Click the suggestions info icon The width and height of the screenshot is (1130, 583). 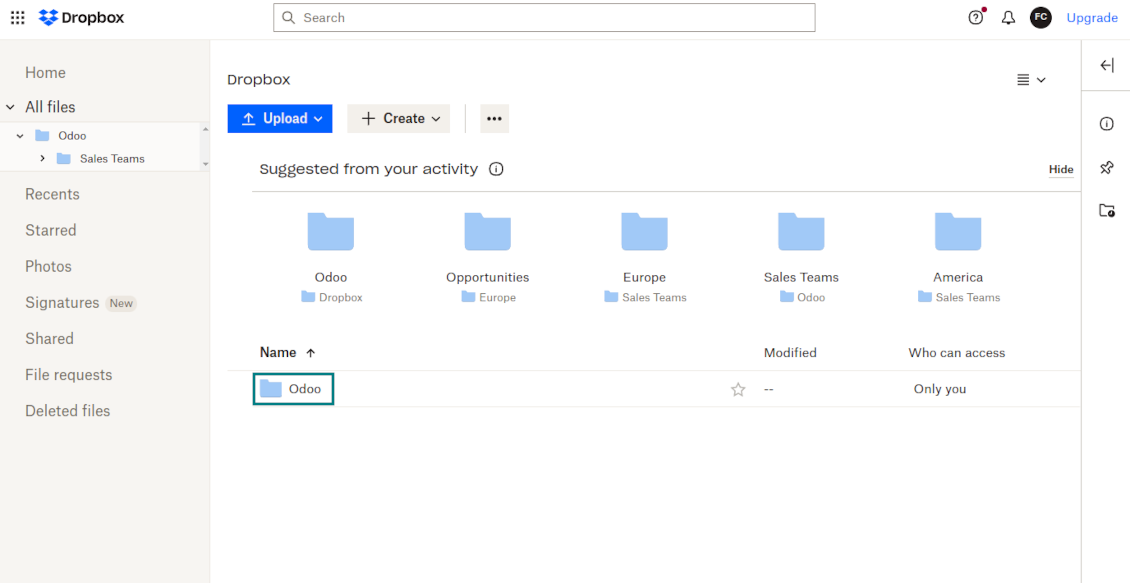pyautogui.click(x=496, y=169)
